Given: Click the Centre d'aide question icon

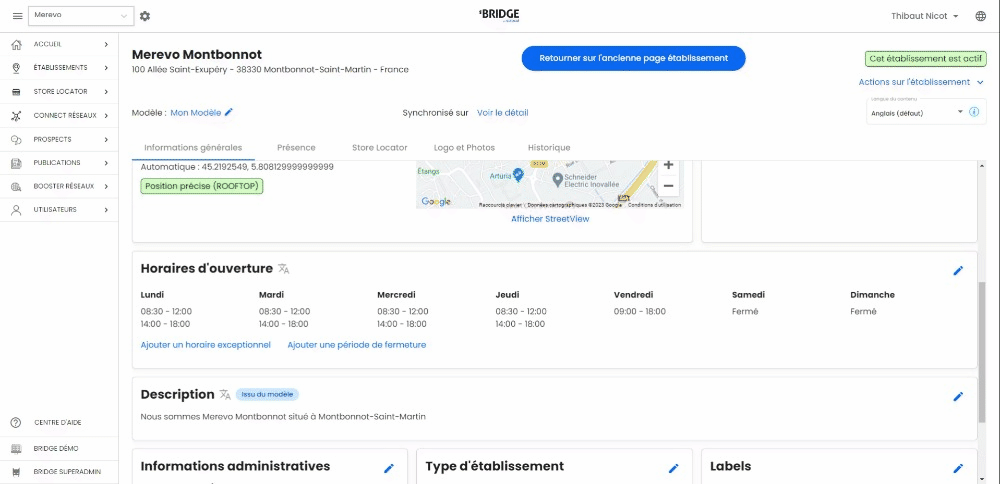Looking at the screenshot, I should click(x=17, y=423).
